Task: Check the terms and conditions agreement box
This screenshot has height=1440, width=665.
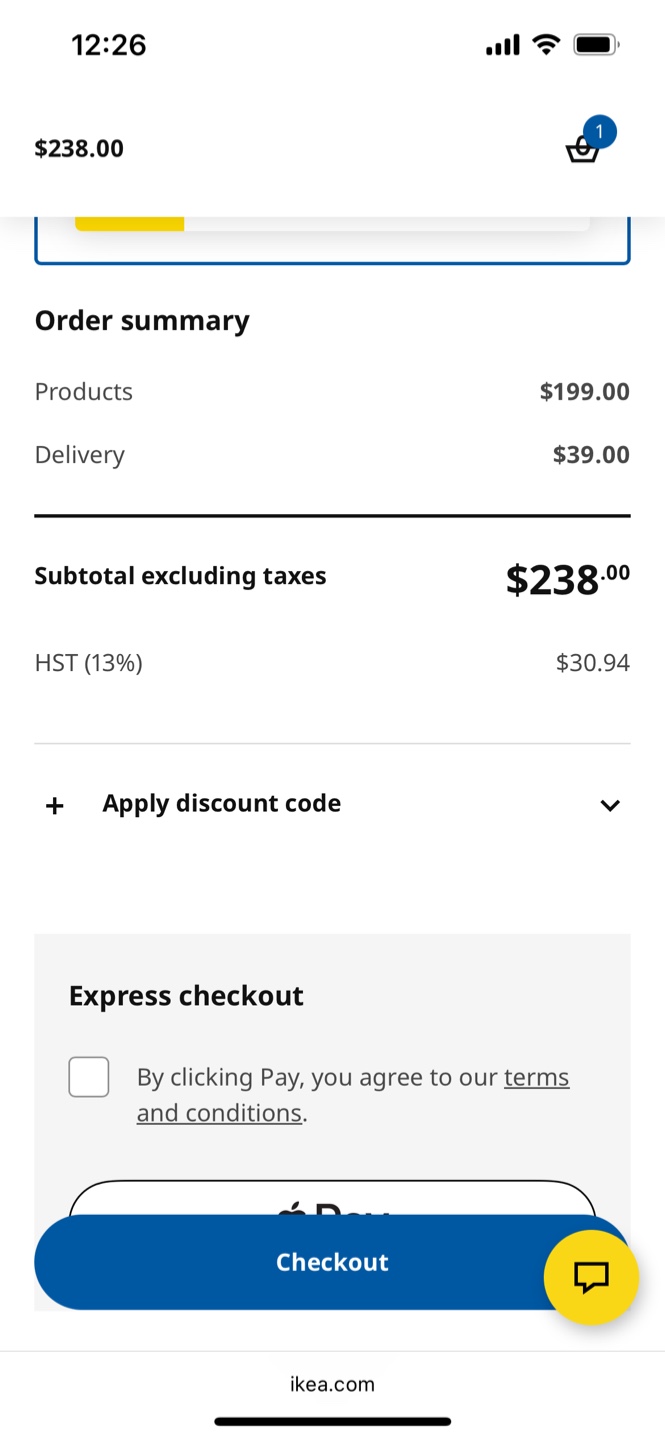Action: (89, 1077)
